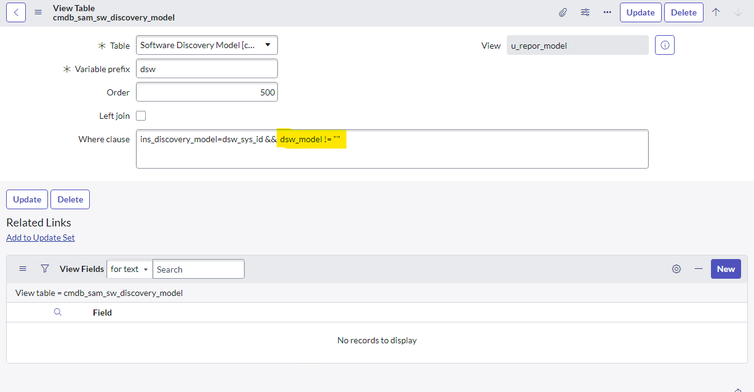Click Update button below the form
Image resolution: width=754 pixels, height=392 pixels.
click(x=27, y=200)
